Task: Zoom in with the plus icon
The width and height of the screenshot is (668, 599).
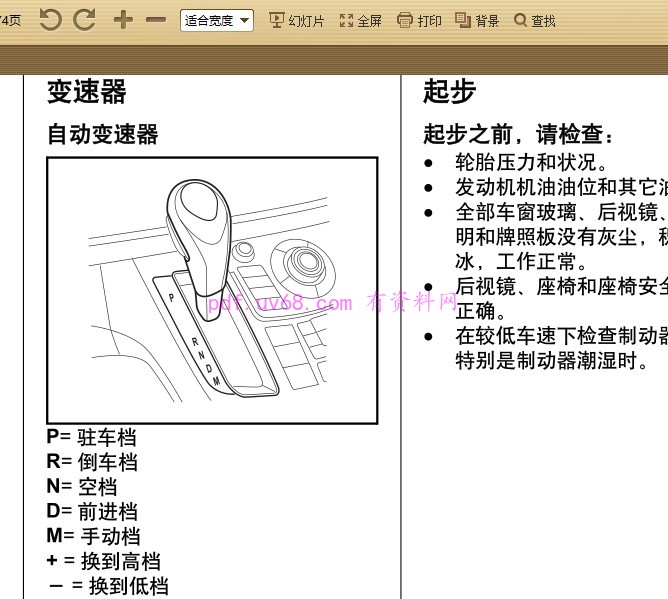Action: [x=122, y=20]
